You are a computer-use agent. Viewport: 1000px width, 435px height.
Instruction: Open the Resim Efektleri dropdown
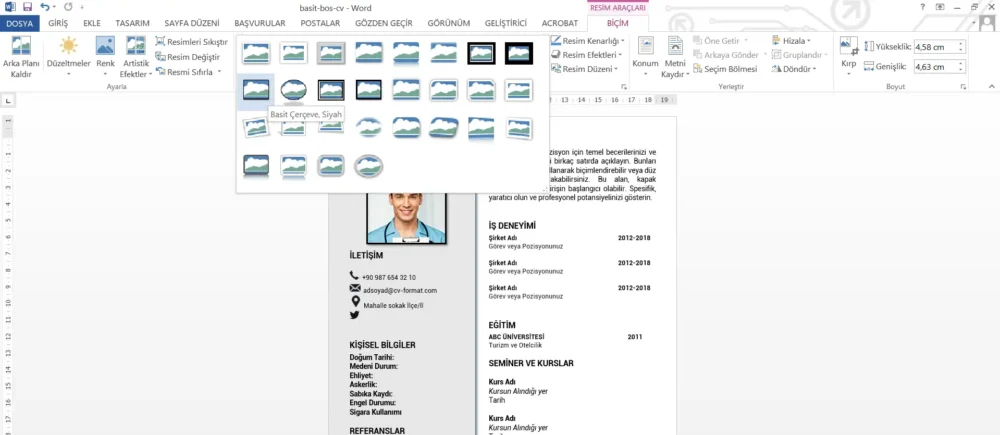pyautogui.click(x=587, y=55)
